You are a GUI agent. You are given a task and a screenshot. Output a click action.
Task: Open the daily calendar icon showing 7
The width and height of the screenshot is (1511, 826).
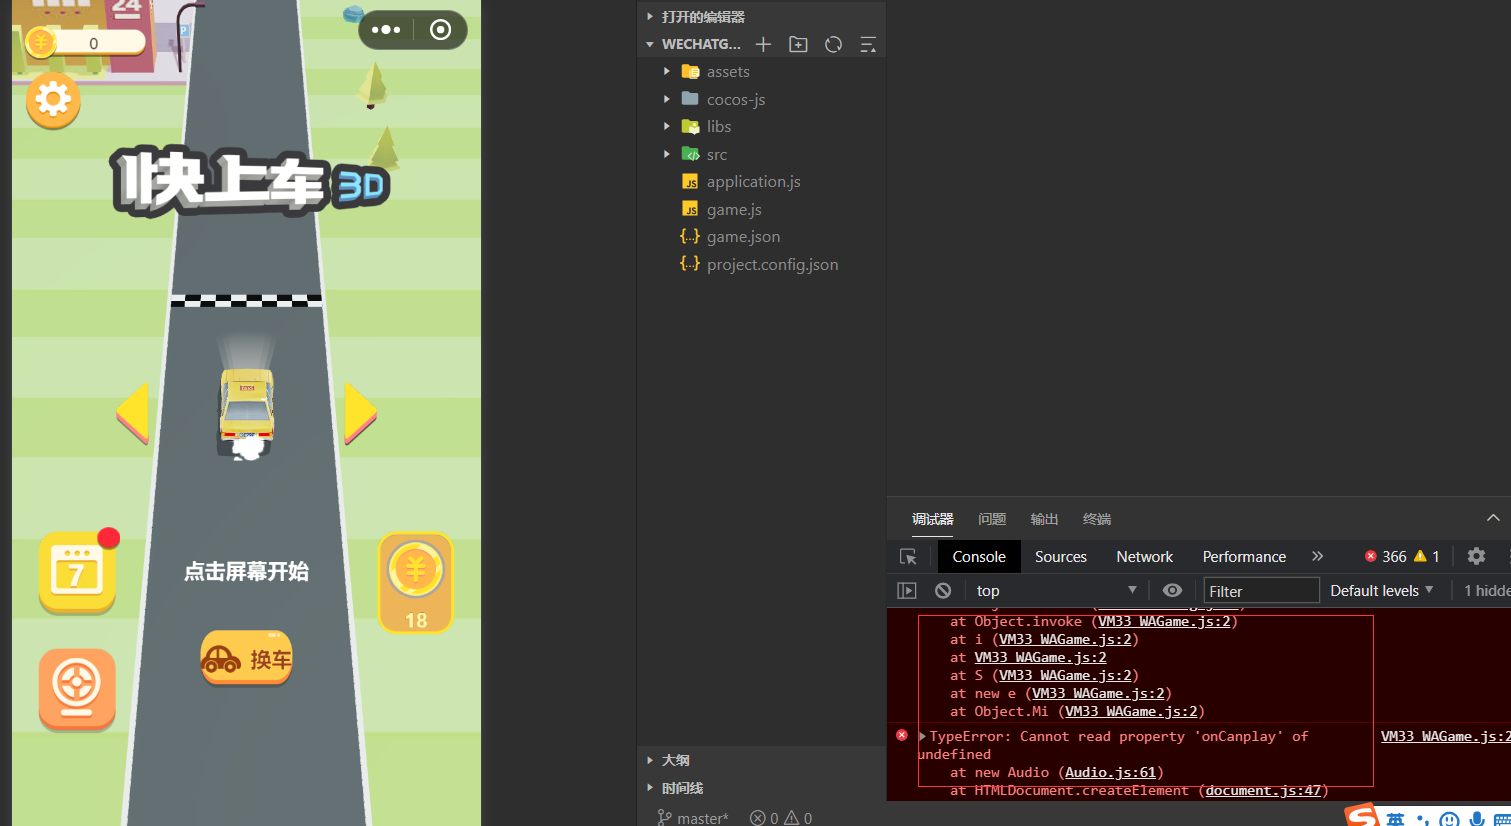[77, 572]
